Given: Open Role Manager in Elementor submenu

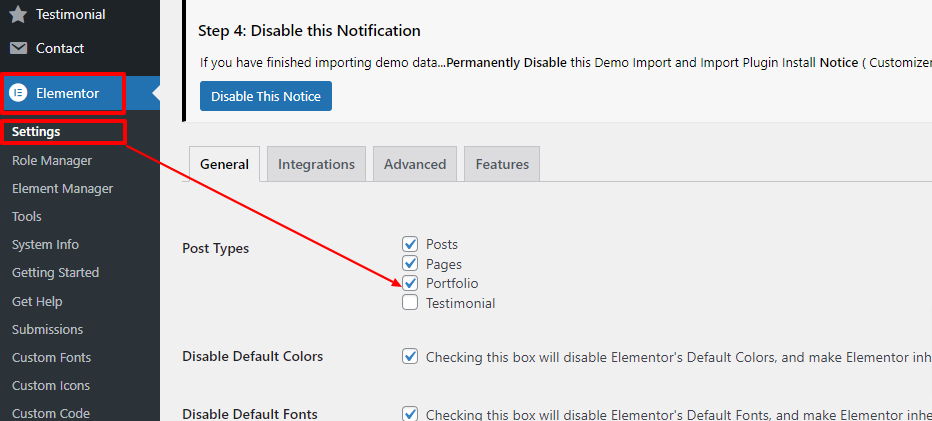Looking at the screenshot, I should (x=52, y=160).
